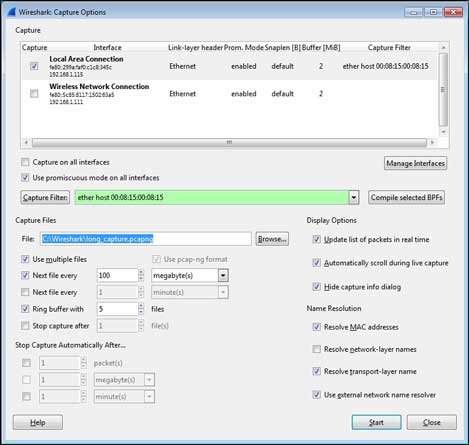Viewport: 469px width, 445px height.
Task: Click the Ring buffer with 5 files field
Action: click(x=117, y=309)
